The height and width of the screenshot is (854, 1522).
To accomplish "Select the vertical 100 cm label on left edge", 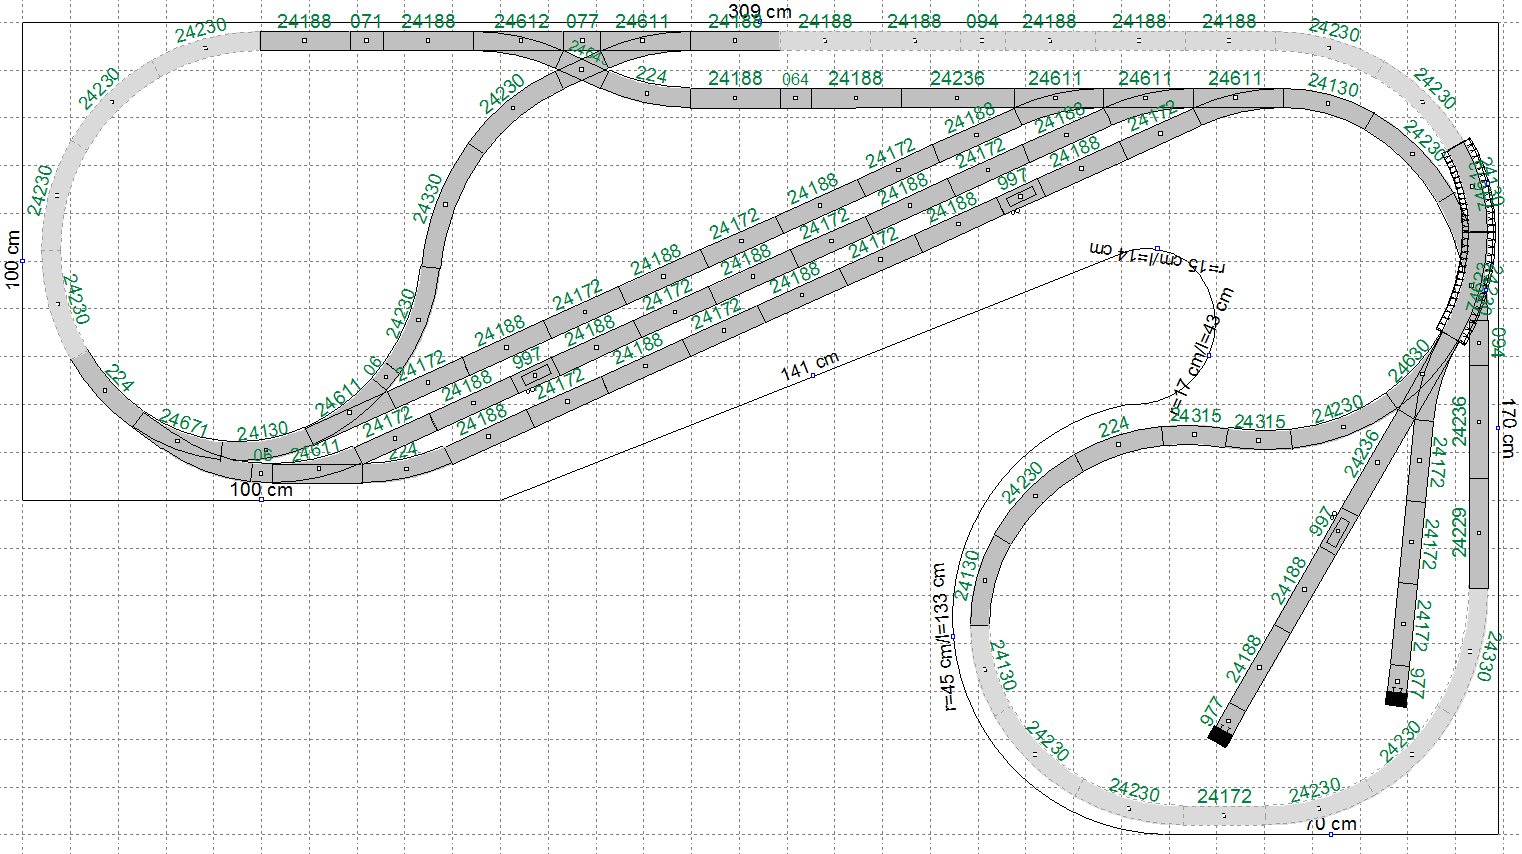I will [13, 260].
